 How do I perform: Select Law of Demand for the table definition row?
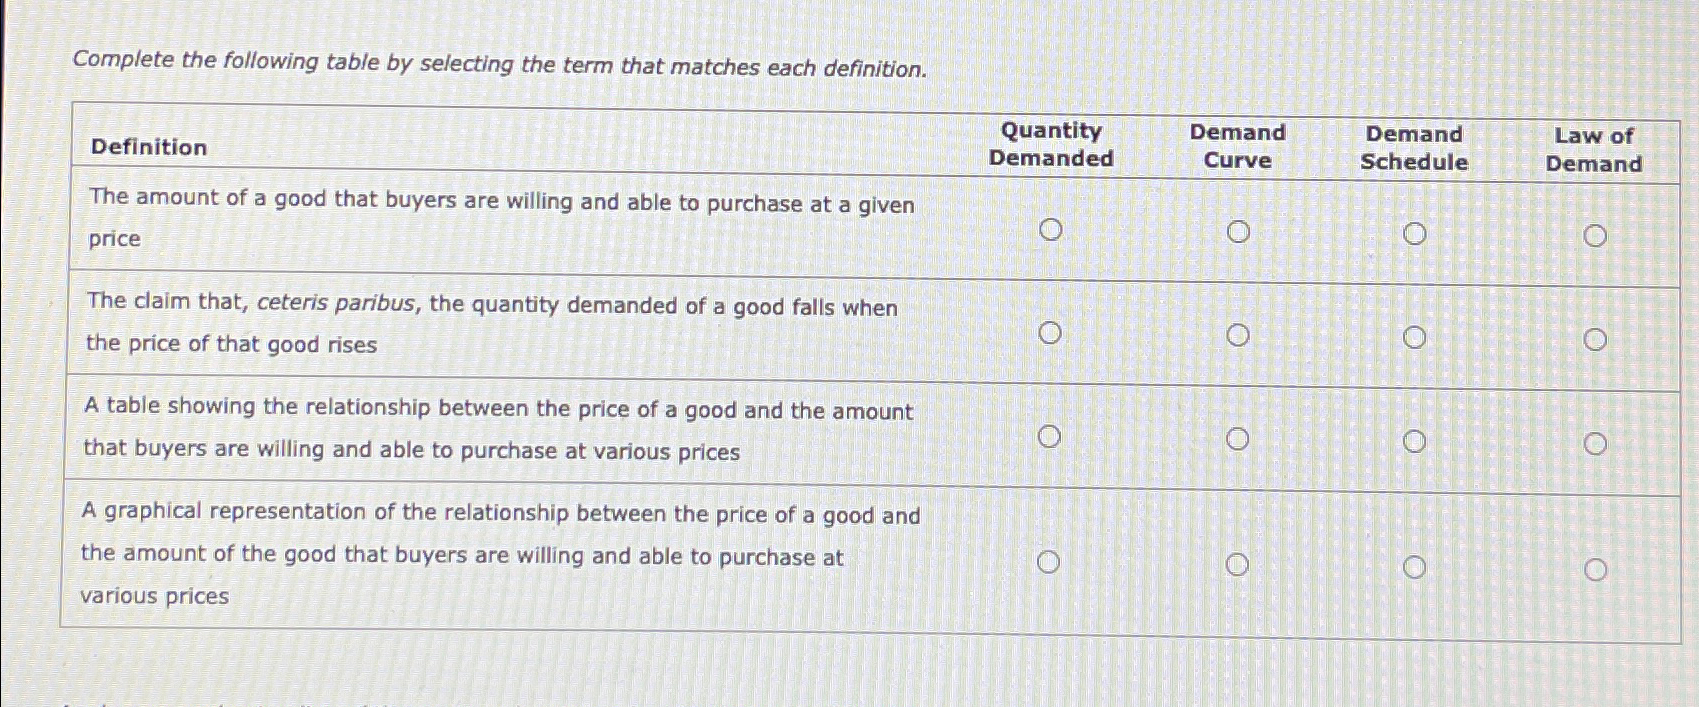[x=1596, y=441]
